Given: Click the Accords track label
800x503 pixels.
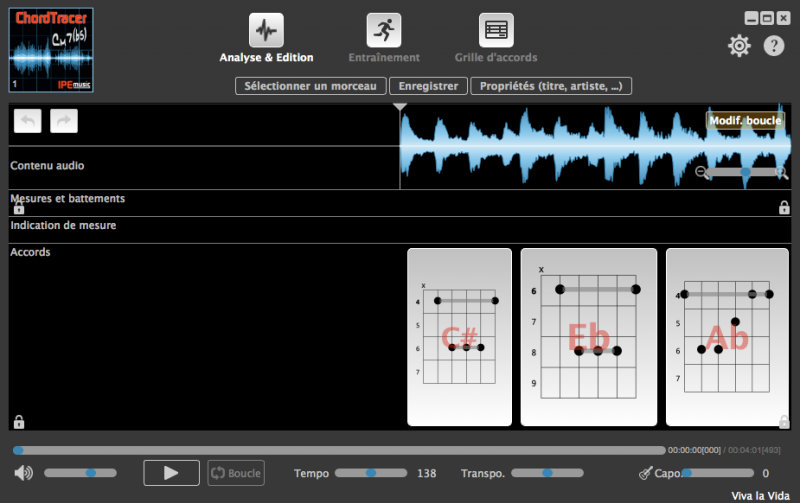Looking at the screenshot, I should click(30, 252).
